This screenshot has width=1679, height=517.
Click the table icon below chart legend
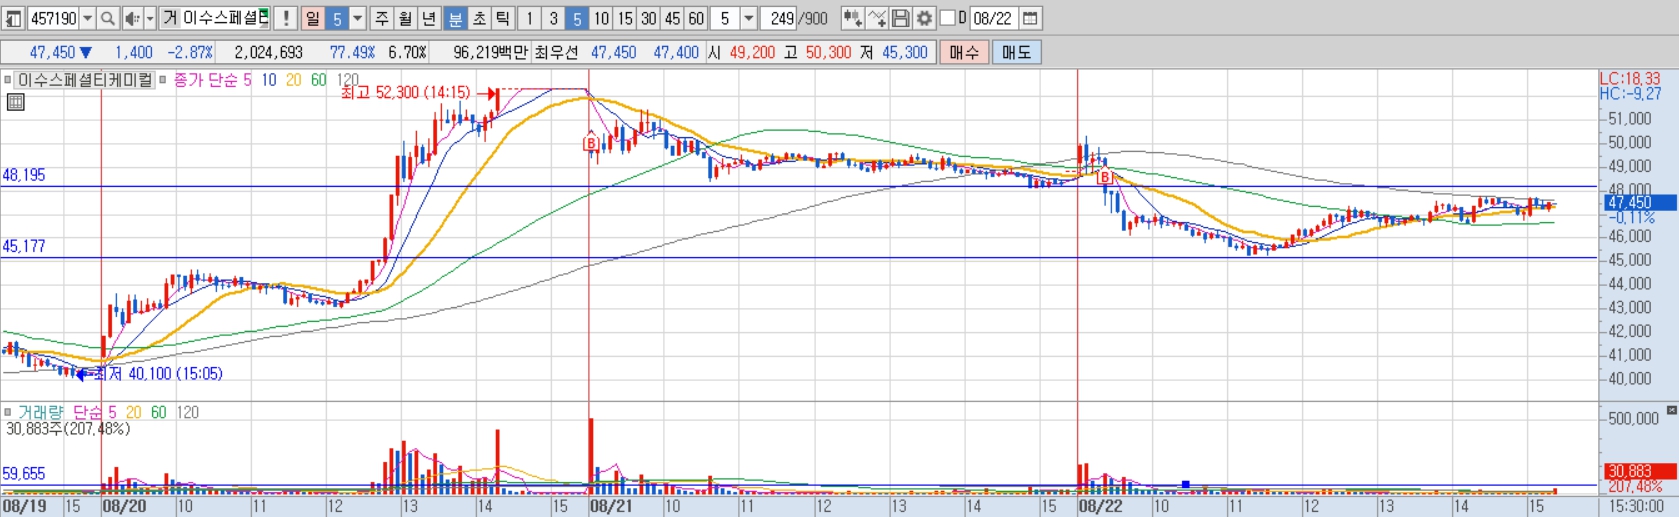point(15,101)
